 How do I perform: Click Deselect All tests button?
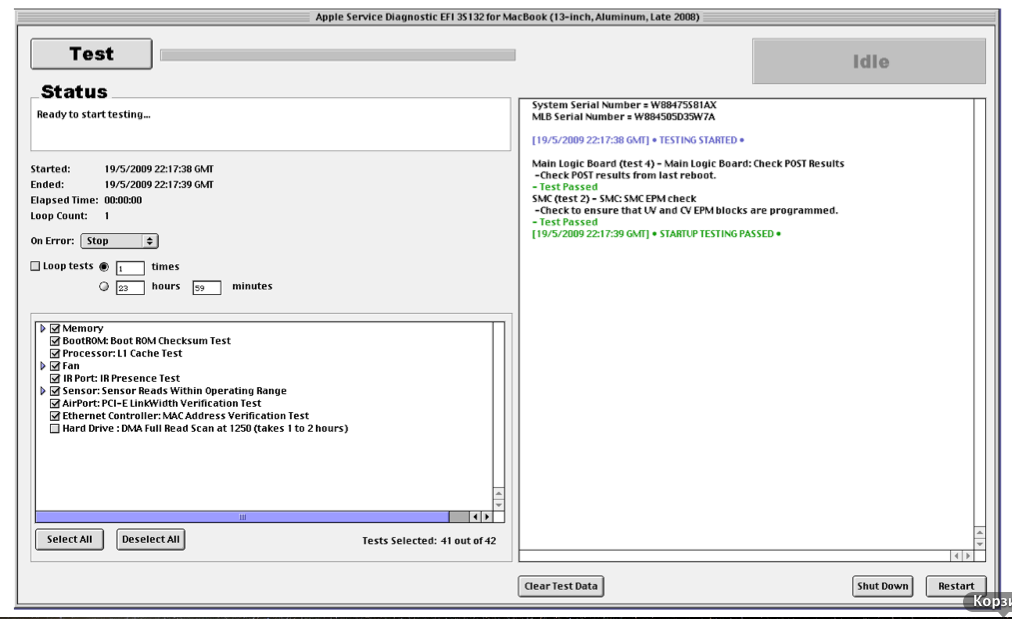(150, 540)
